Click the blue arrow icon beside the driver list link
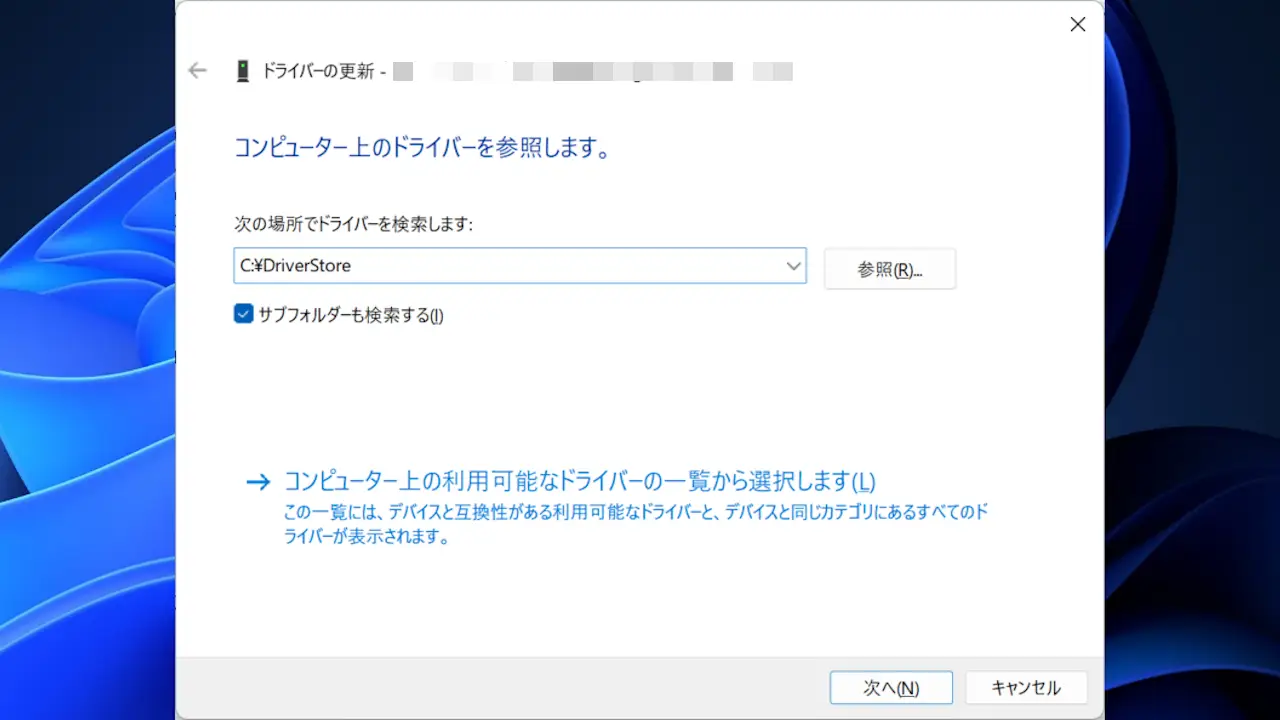The image size is (1280, 720). pyautogui.click(x=258, y=482)
